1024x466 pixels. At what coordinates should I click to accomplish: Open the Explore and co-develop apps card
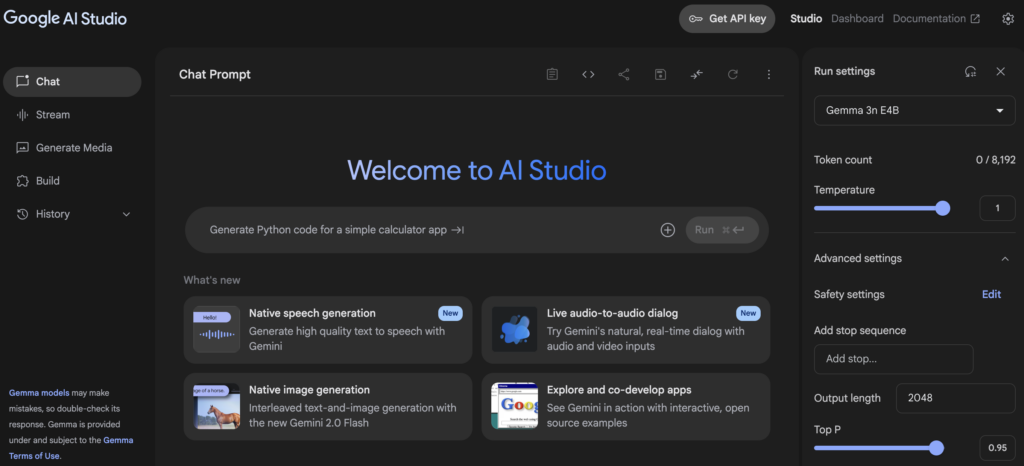click(x=626, y=407)
